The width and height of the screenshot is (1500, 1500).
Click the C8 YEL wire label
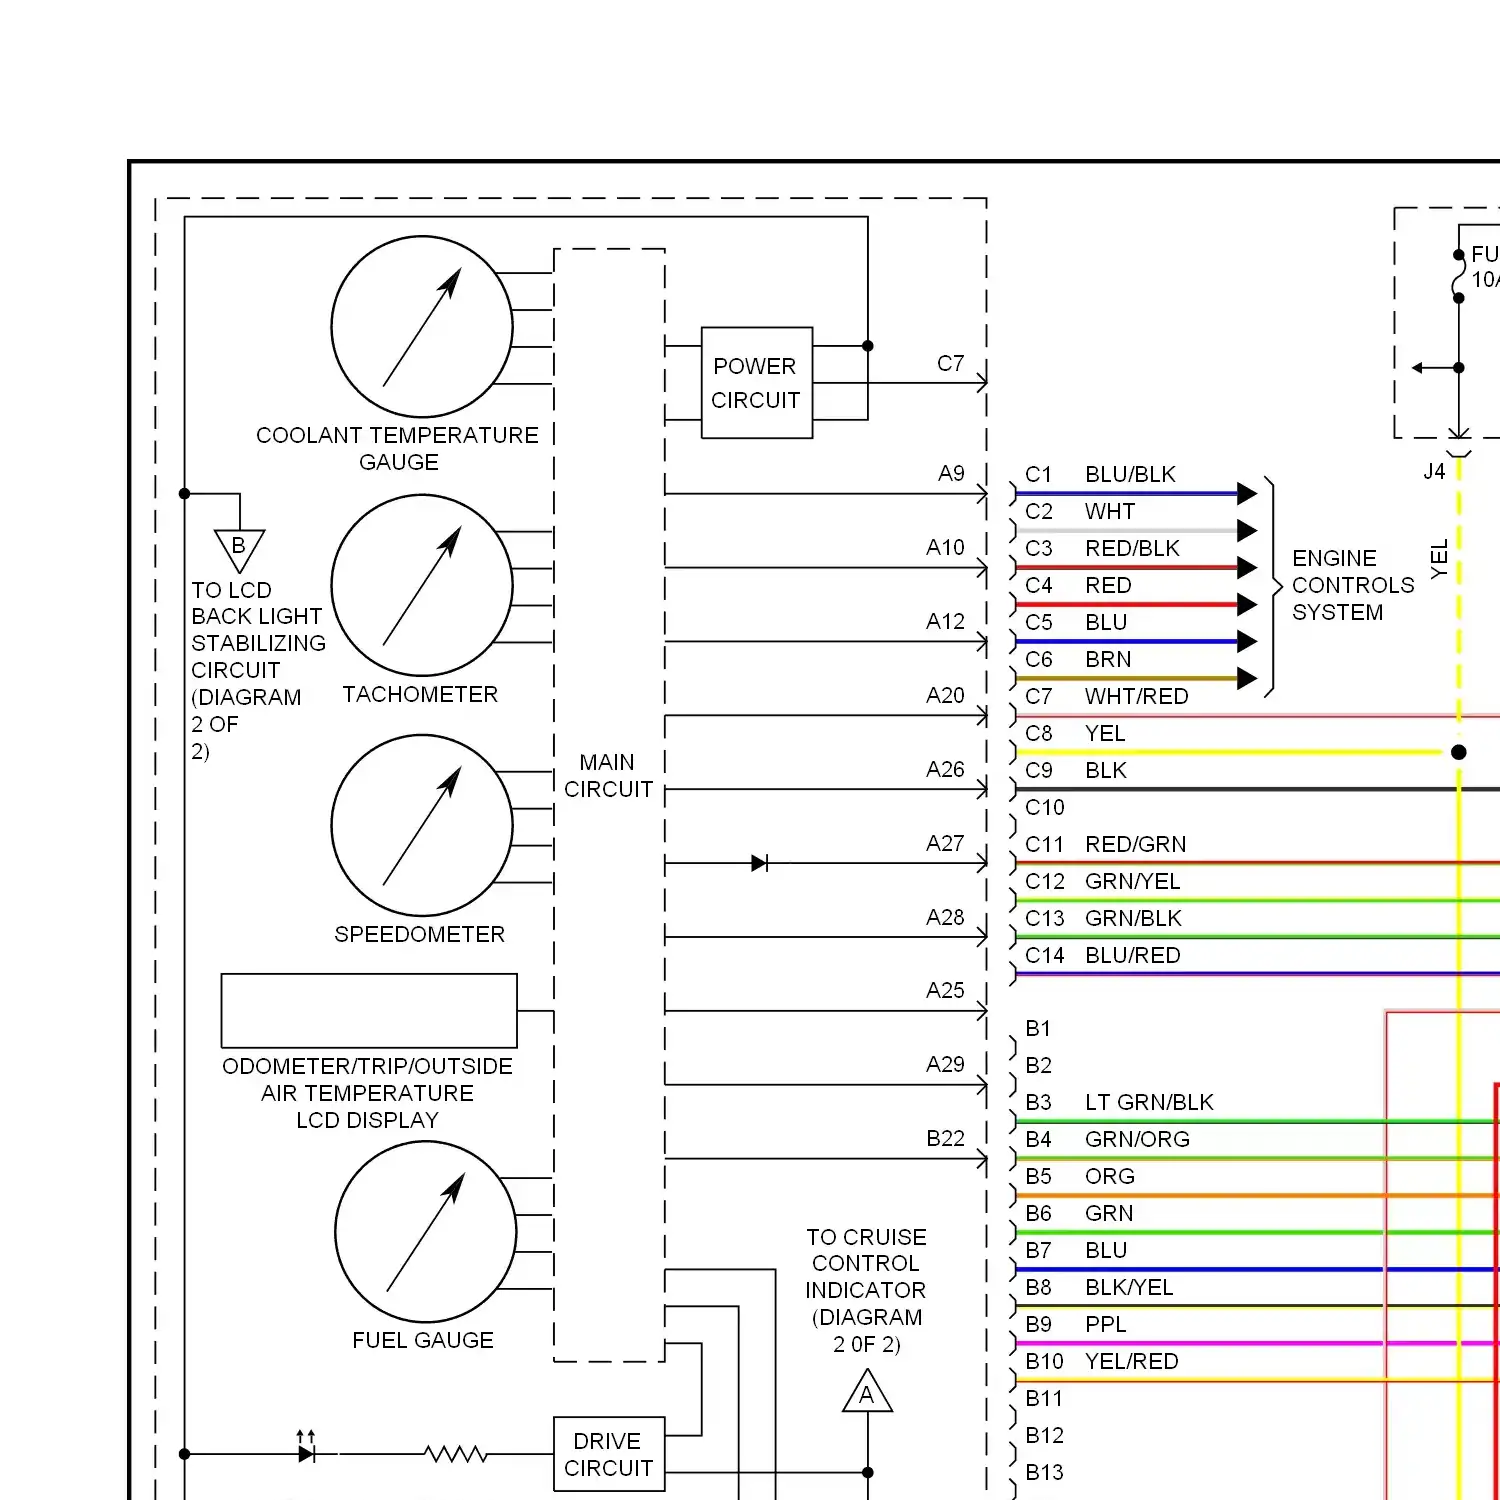1075,733
